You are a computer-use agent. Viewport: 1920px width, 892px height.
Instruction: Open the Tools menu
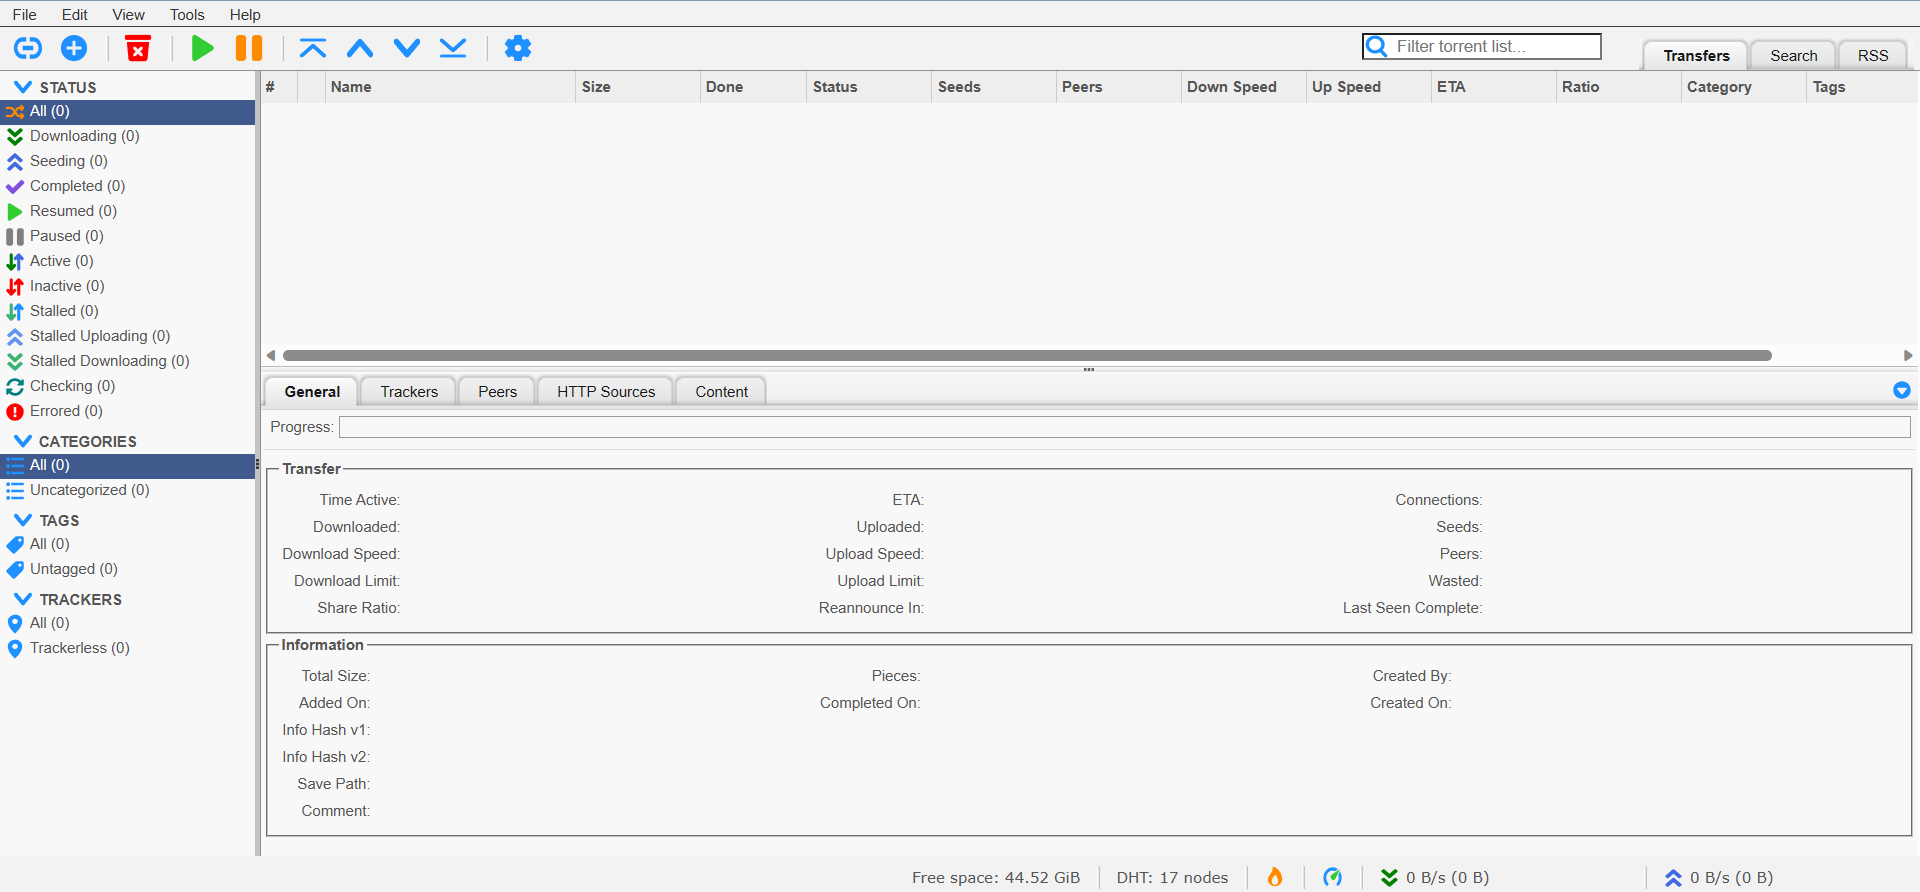pos(187,15)
